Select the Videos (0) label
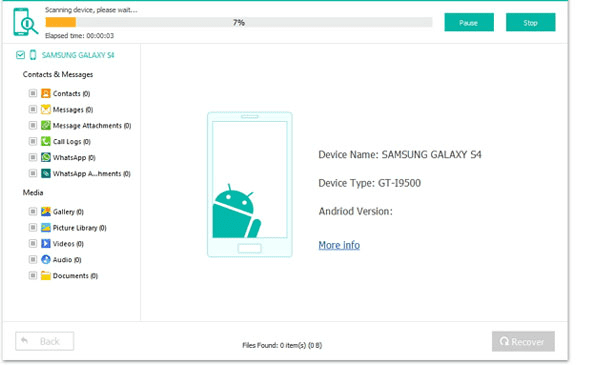This screenshot has width=600, height=365. pyautogui.click(x=68, y=244)
